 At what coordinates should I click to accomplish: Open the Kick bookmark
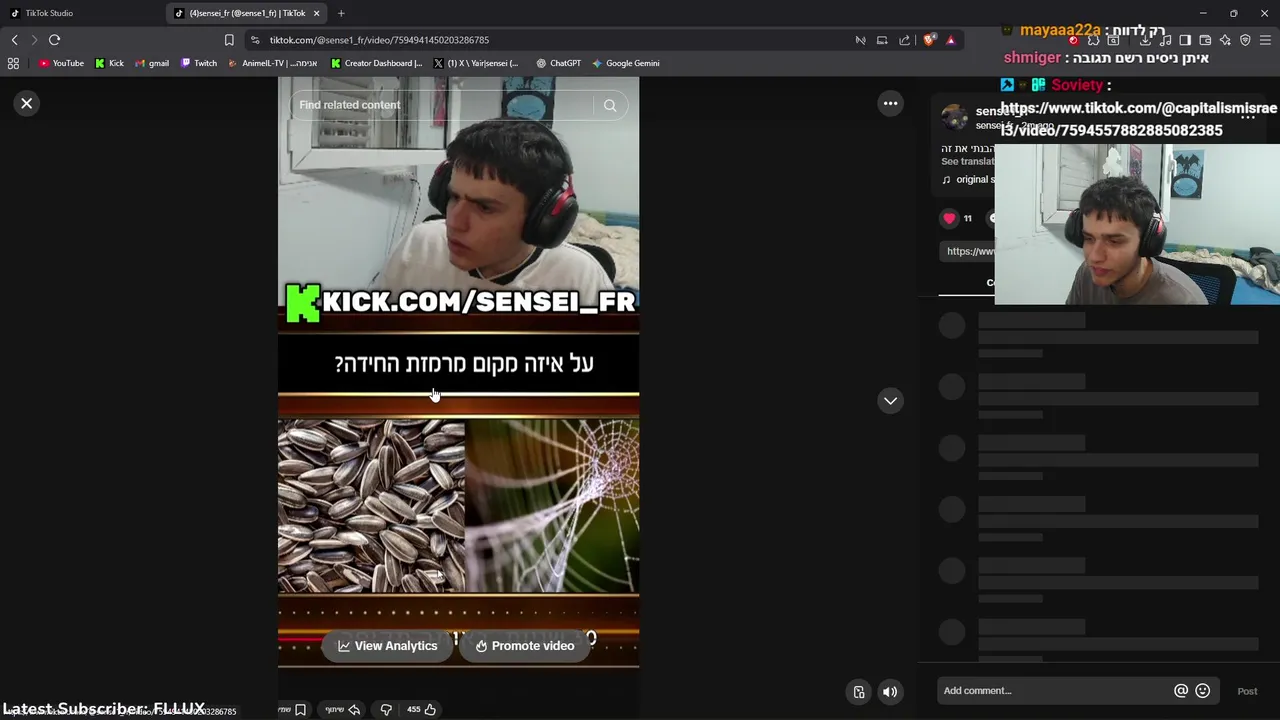tap(109, 63)
